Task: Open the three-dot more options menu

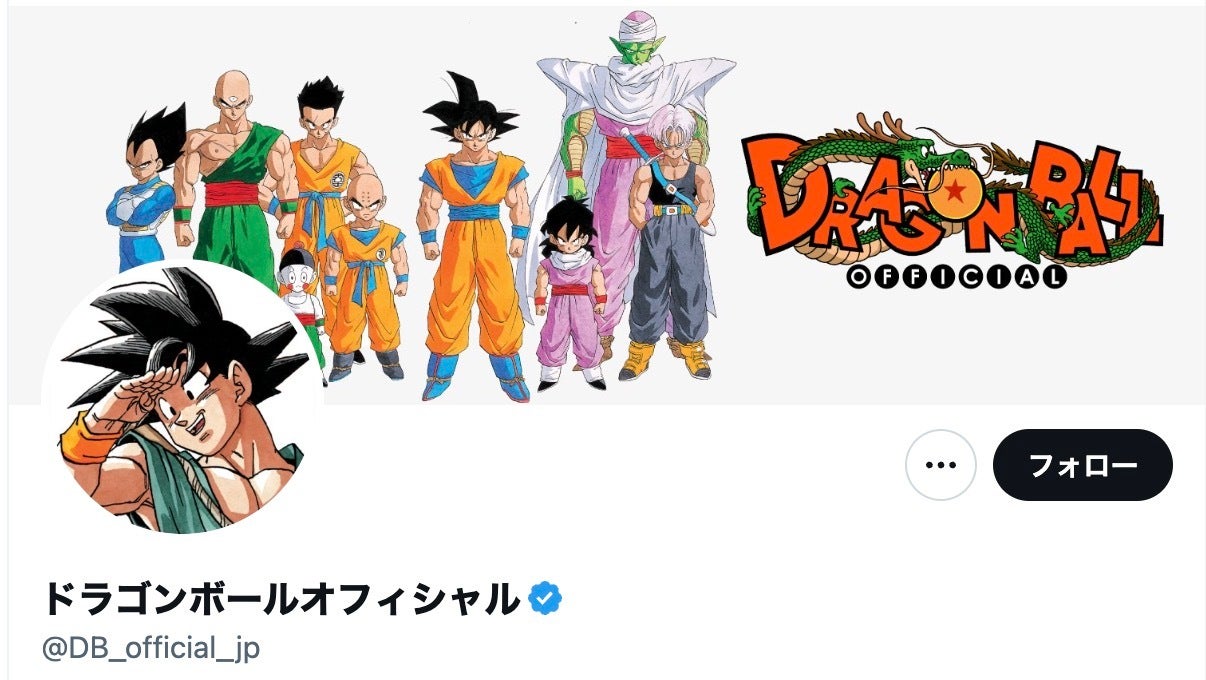Action: tap(941, 465)
